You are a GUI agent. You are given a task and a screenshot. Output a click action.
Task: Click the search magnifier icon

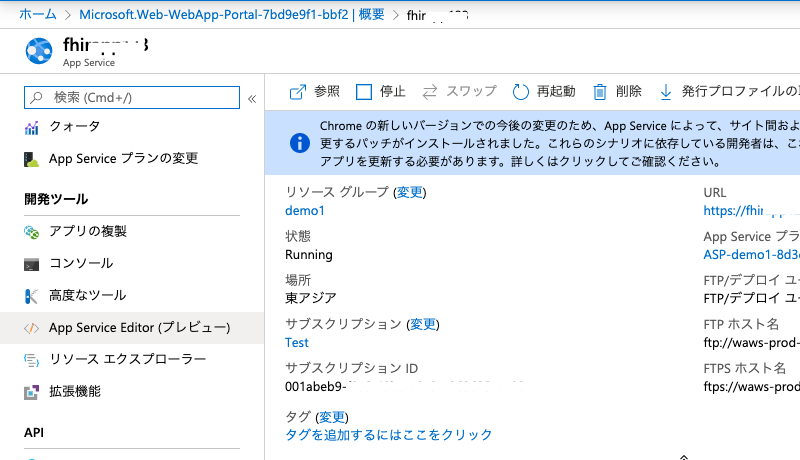pos(36,97)
